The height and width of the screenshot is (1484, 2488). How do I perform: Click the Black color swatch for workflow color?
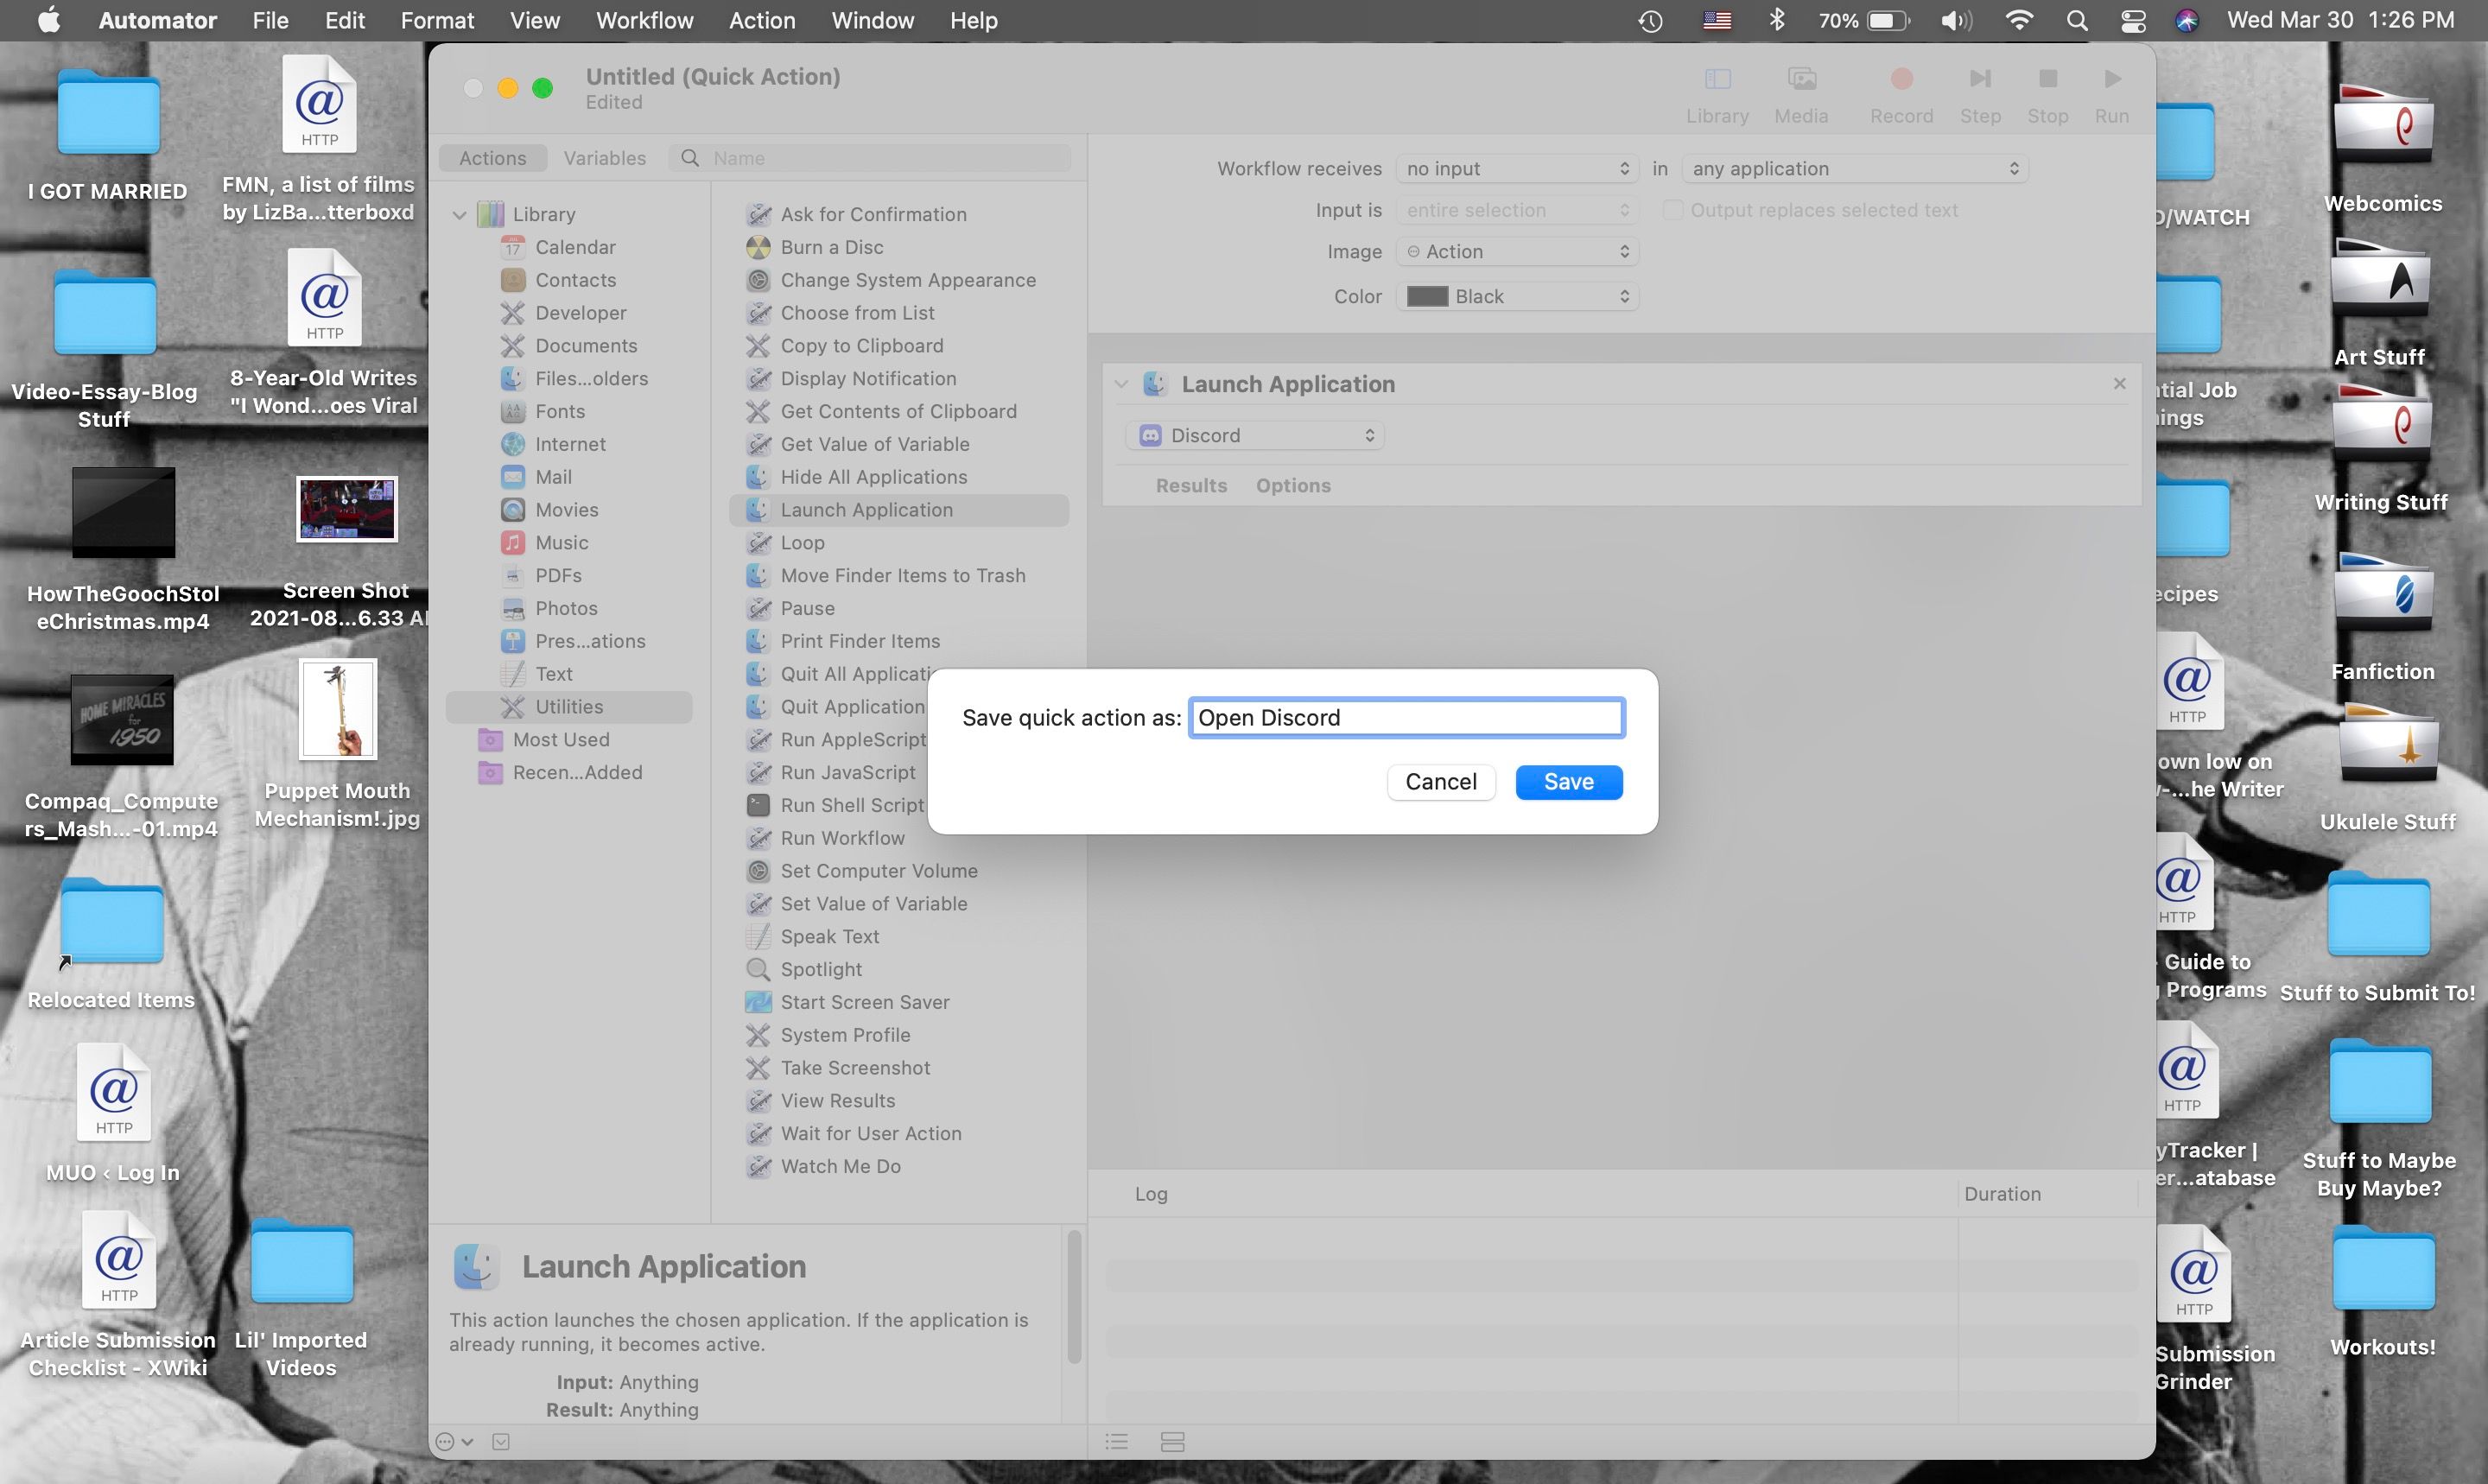1423,297
